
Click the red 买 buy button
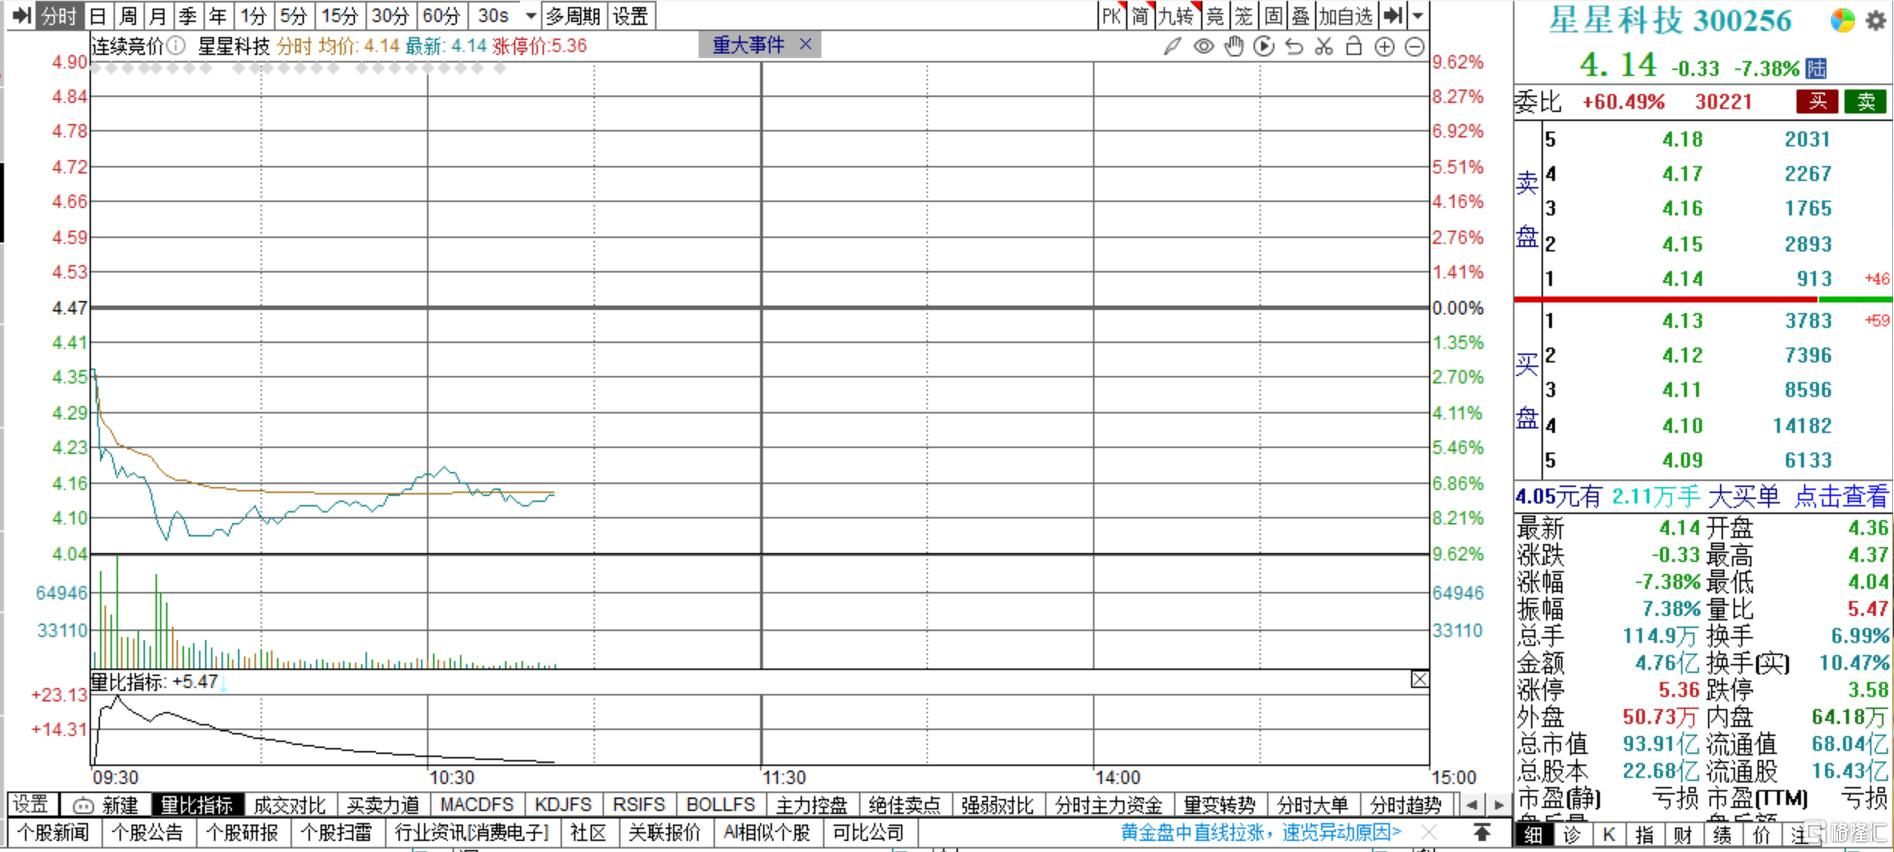1817,101
